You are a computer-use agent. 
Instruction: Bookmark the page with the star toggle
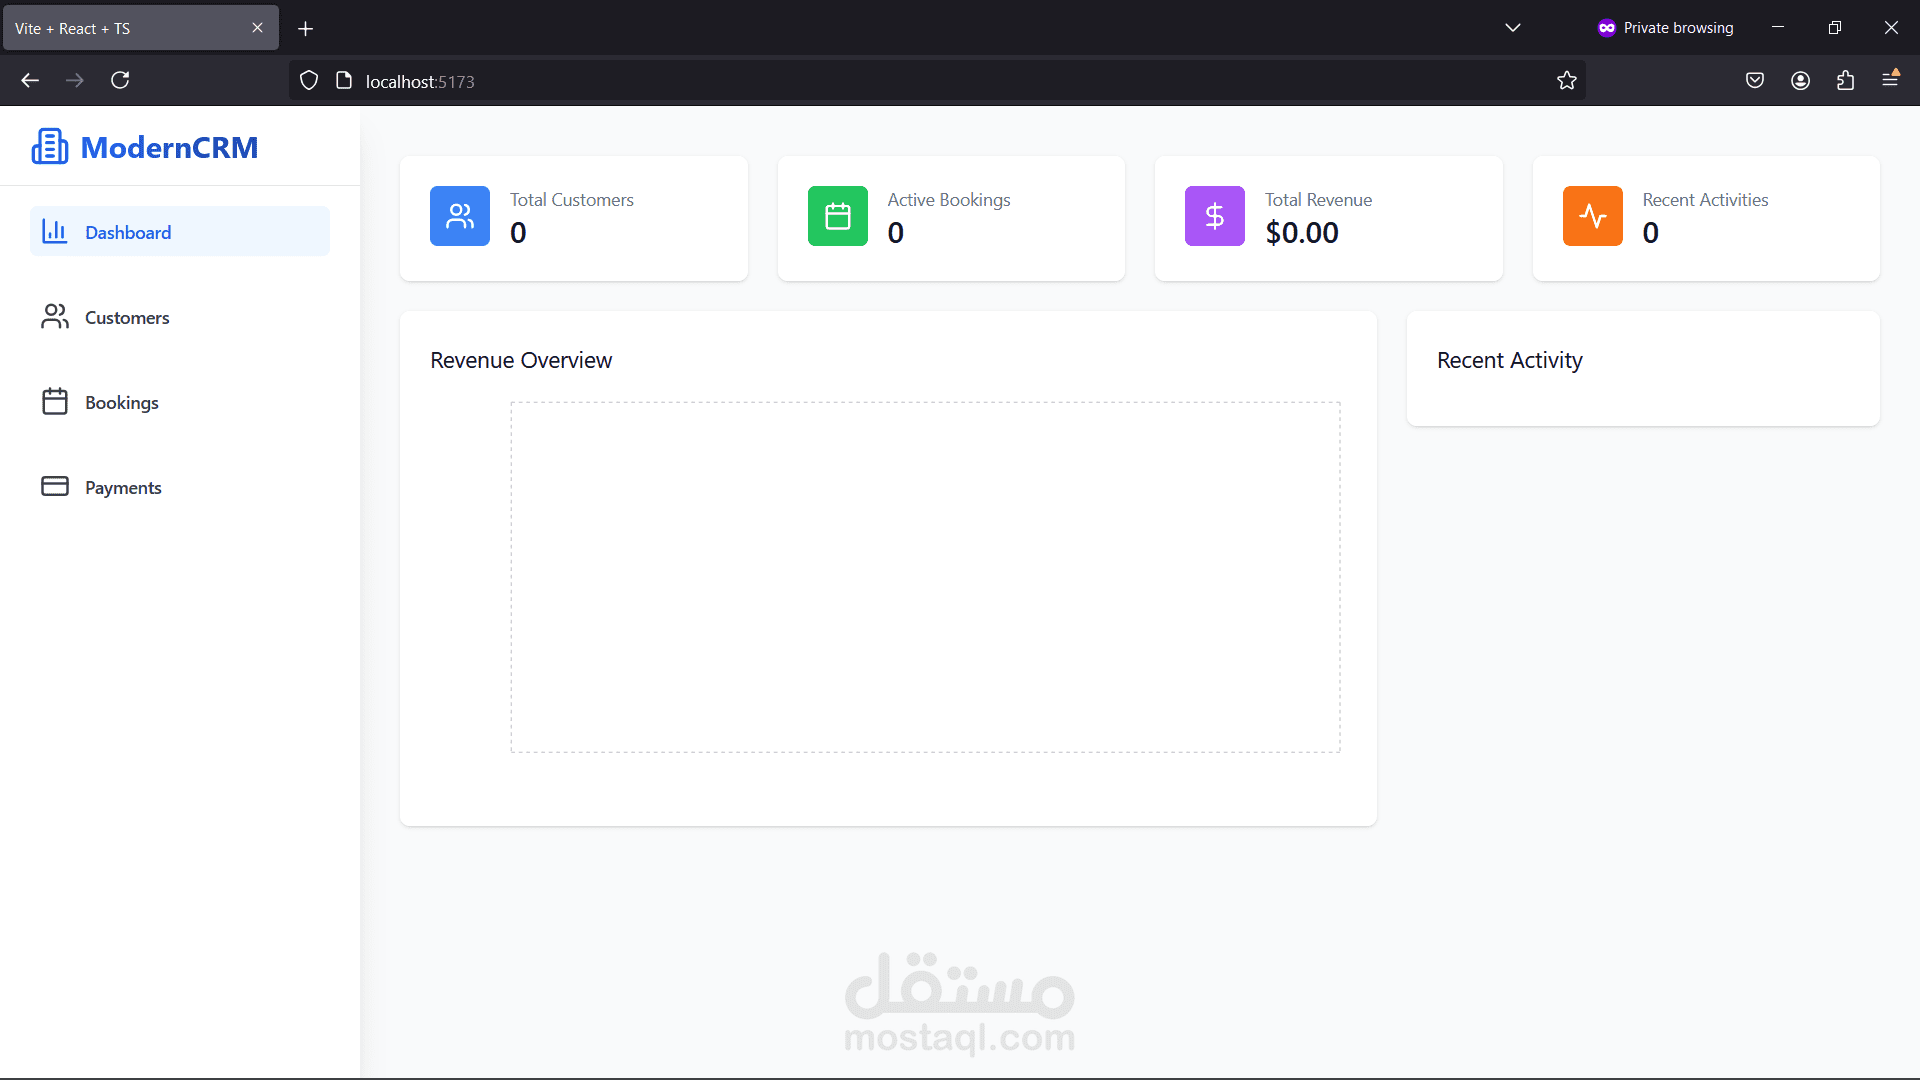point(1567,80)
